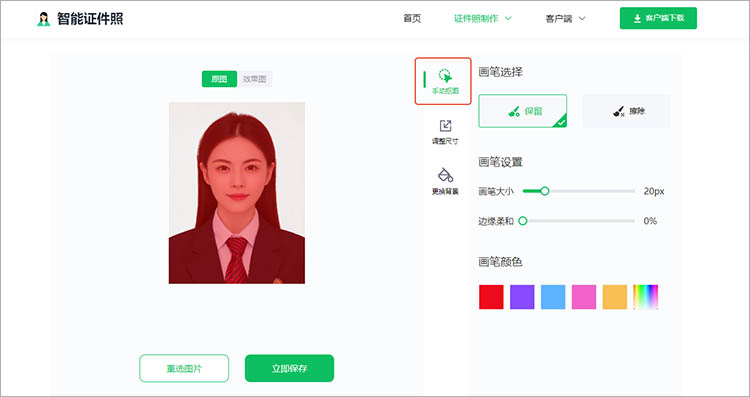The height and width of the screenshot is (397, 750).
Task: Click the 0% edge softness value
Action: tap(650, 221)
